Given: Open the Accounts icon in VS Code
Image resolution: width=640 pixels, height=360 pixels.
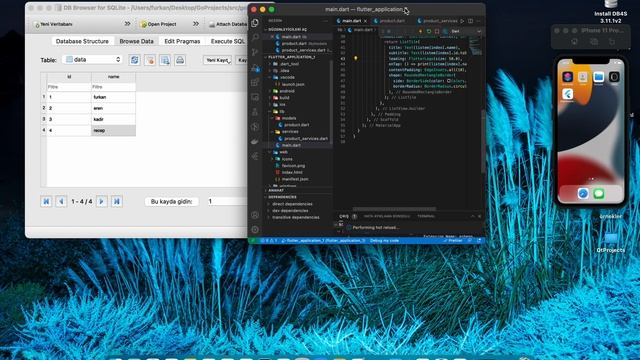Looking at the screenshot, I should [255, 215].
